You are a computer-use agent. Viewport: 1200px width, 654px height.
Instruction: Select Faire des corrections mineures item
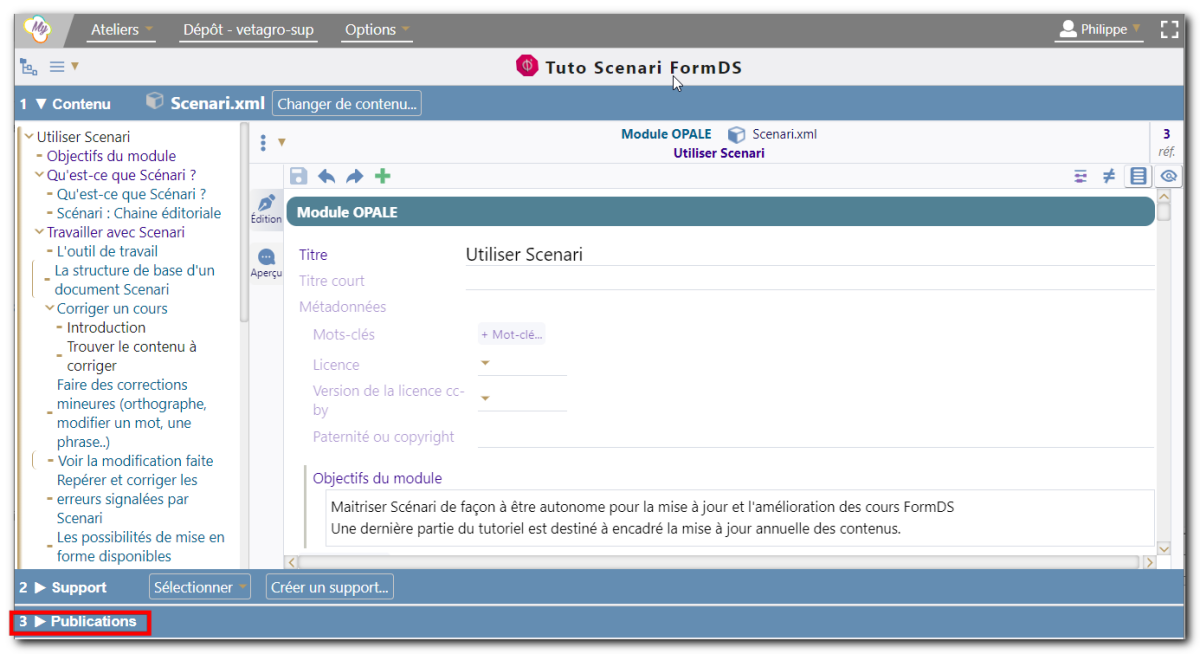coord(131,413)
